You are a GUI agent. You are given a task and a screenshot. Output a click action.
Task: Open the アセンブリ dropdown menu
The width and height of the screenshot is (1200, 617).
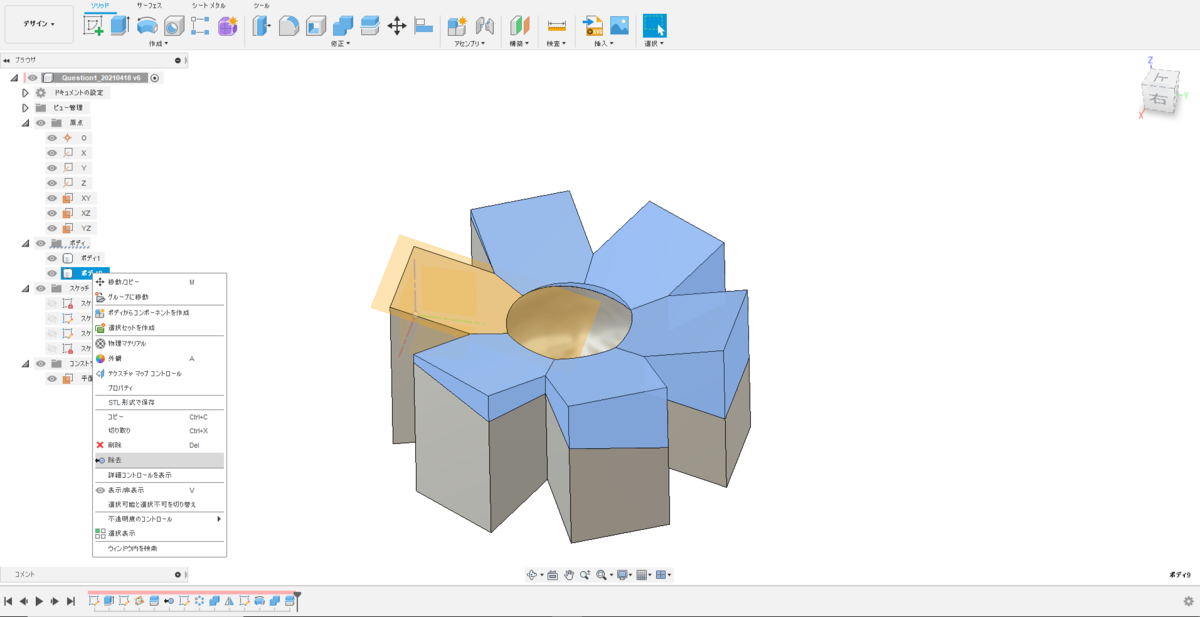tap(469, 44)
